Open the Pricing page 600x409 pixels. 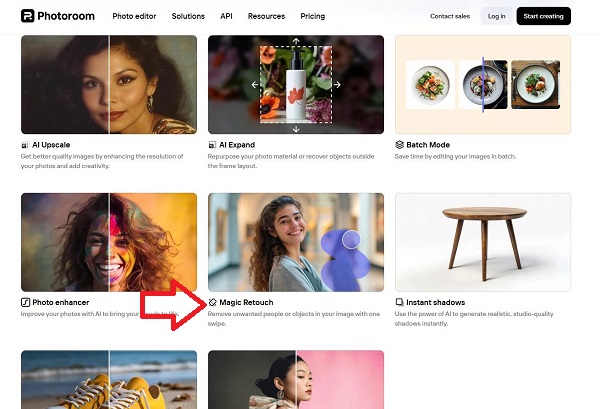[x=312, y=16]
